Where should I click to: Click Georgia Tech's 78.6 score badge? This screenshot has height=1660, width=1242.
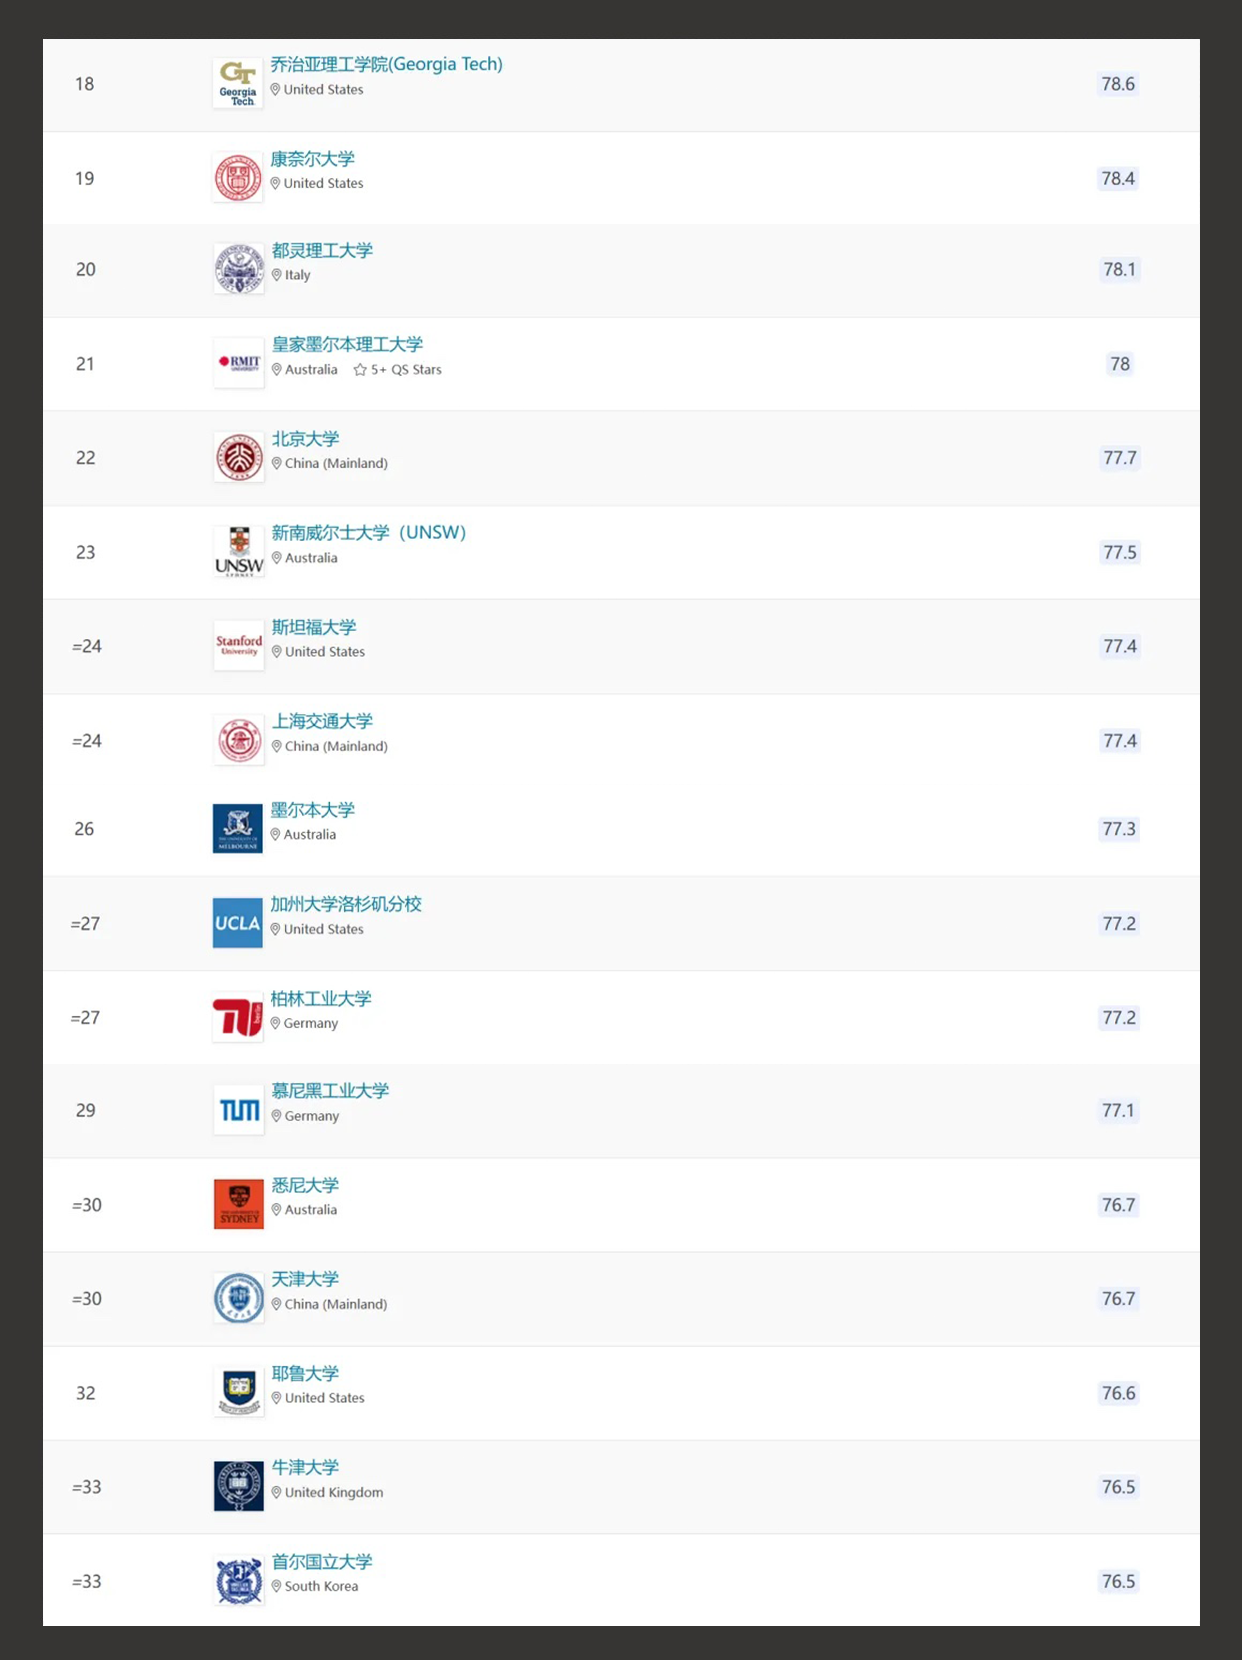pos(1118,84)
